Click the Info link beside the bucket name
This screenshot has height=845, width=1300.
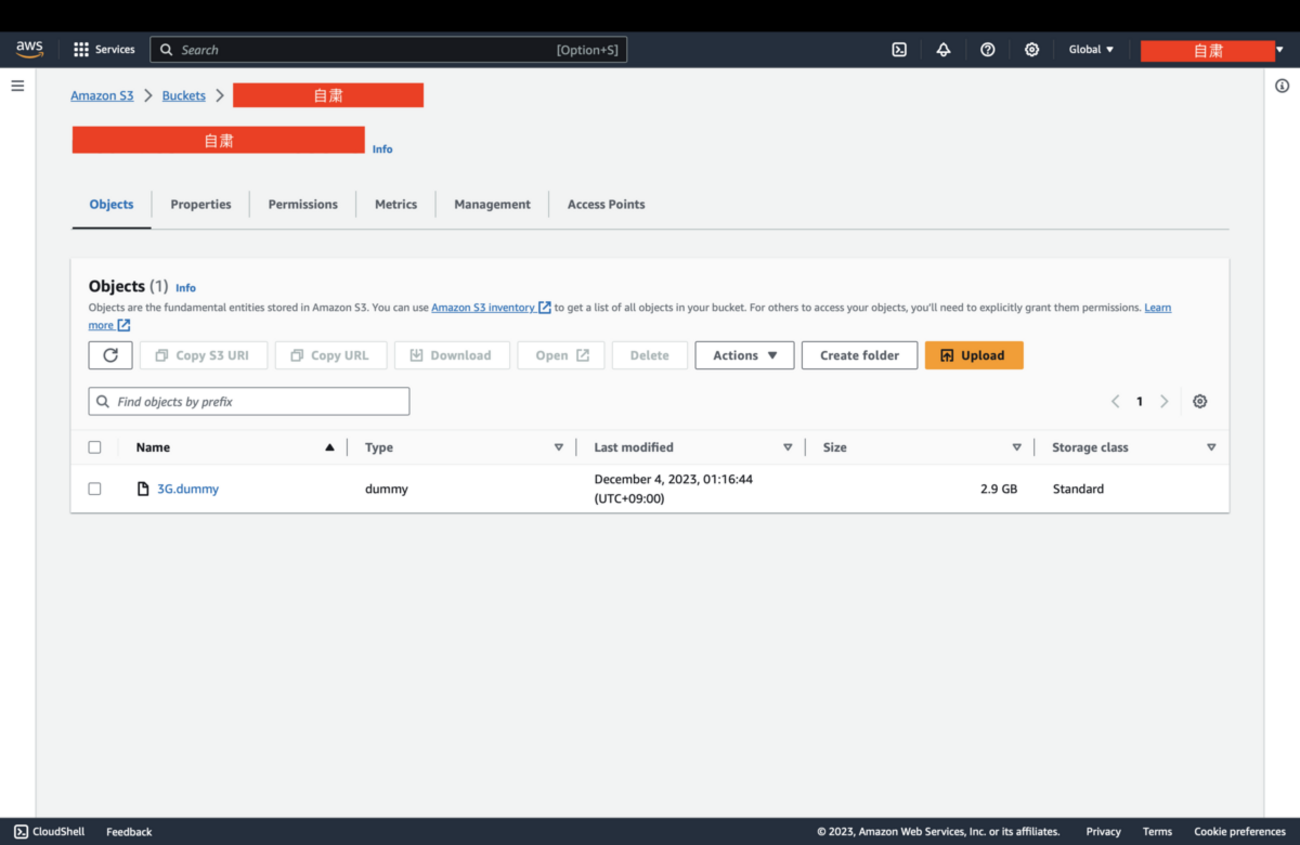click(382, 149)
